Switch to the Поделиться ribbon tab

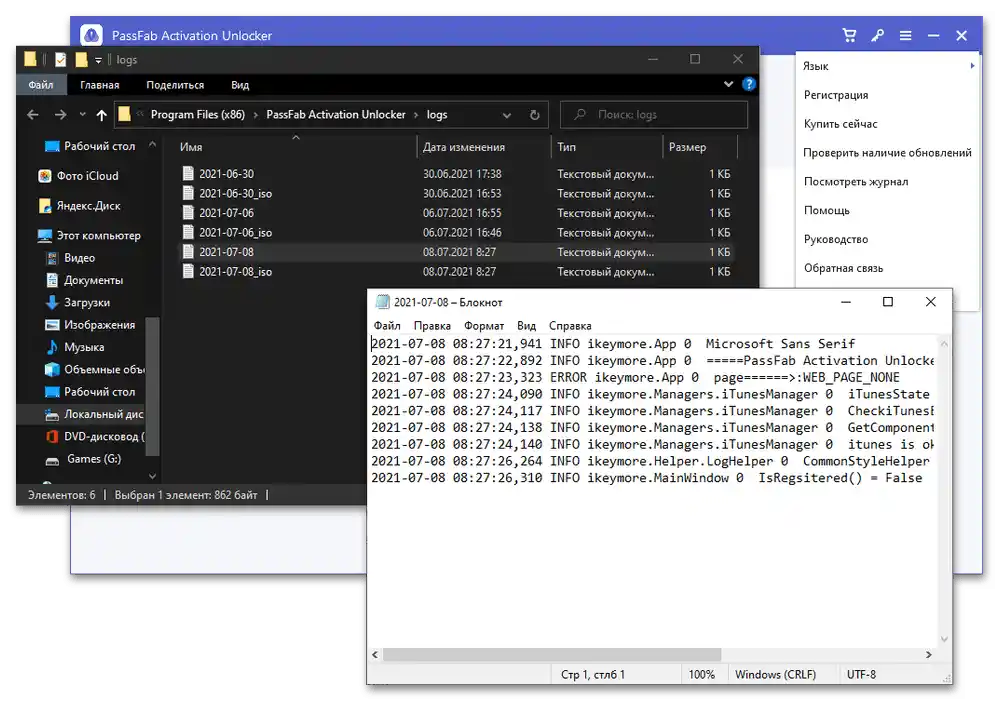[x=175, y=85]
